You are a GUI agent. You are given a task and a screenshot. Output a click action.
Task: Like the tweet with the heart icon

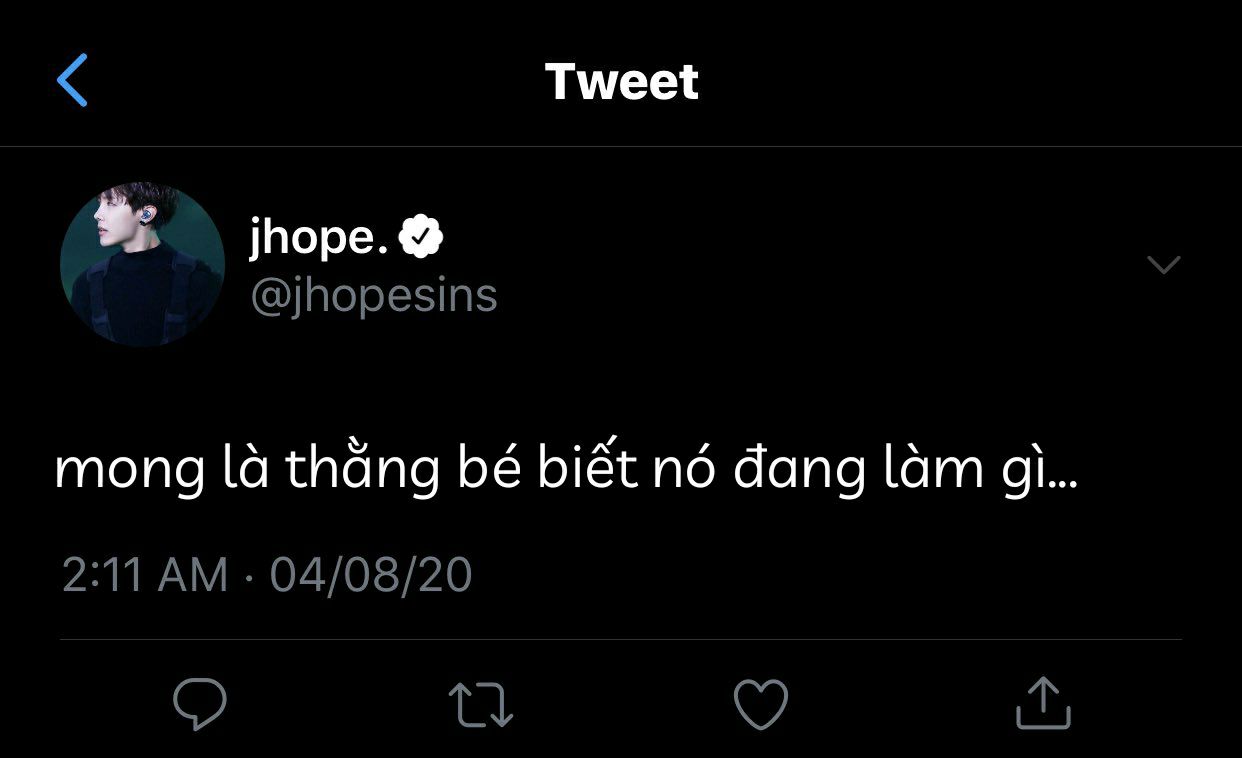tap(761, 703)
